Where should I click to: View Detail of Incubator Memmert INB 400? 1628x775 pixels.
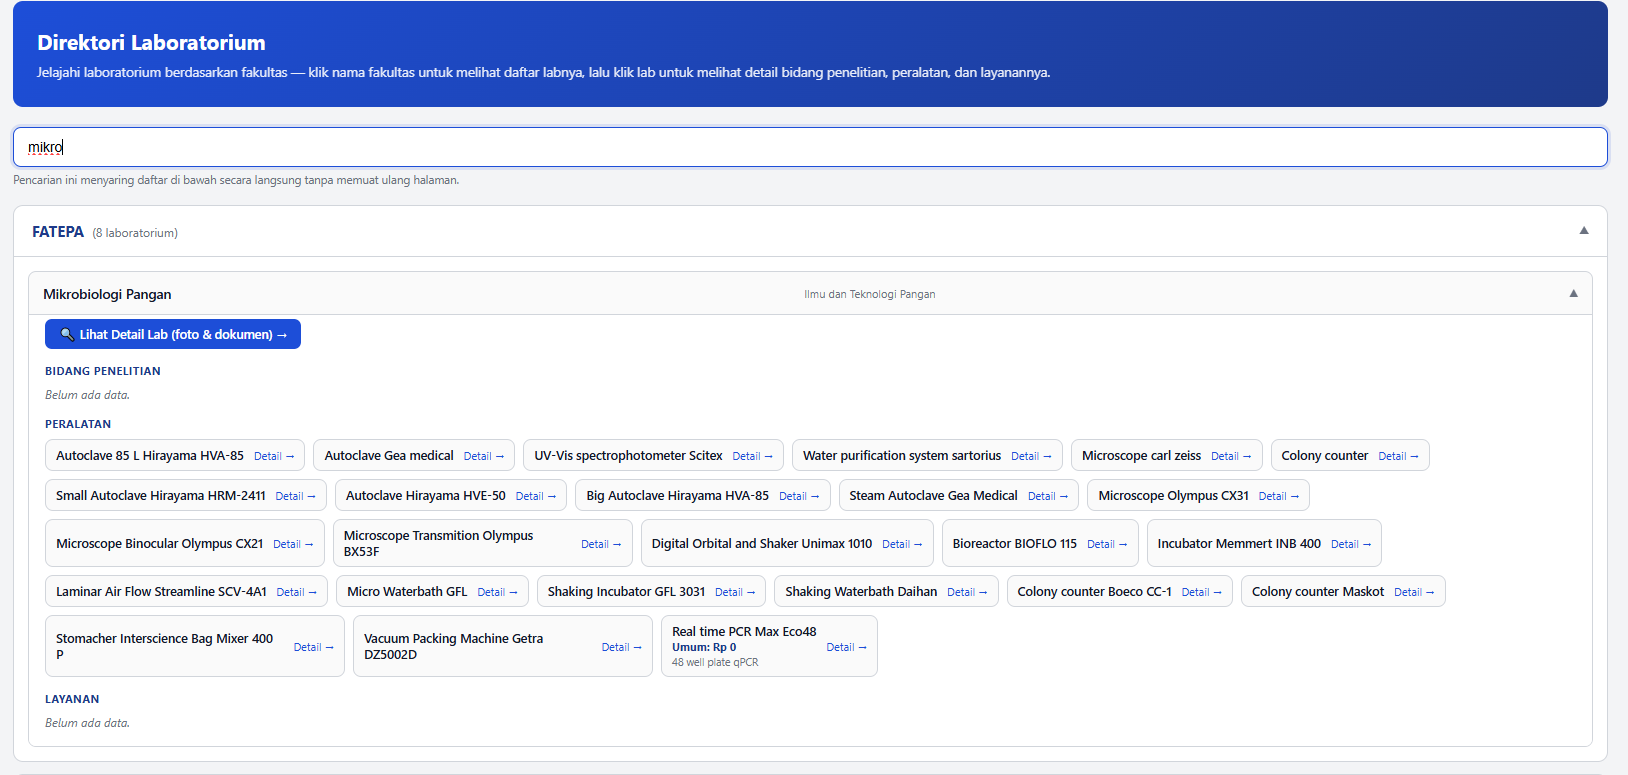click(x=1351, y=544)
